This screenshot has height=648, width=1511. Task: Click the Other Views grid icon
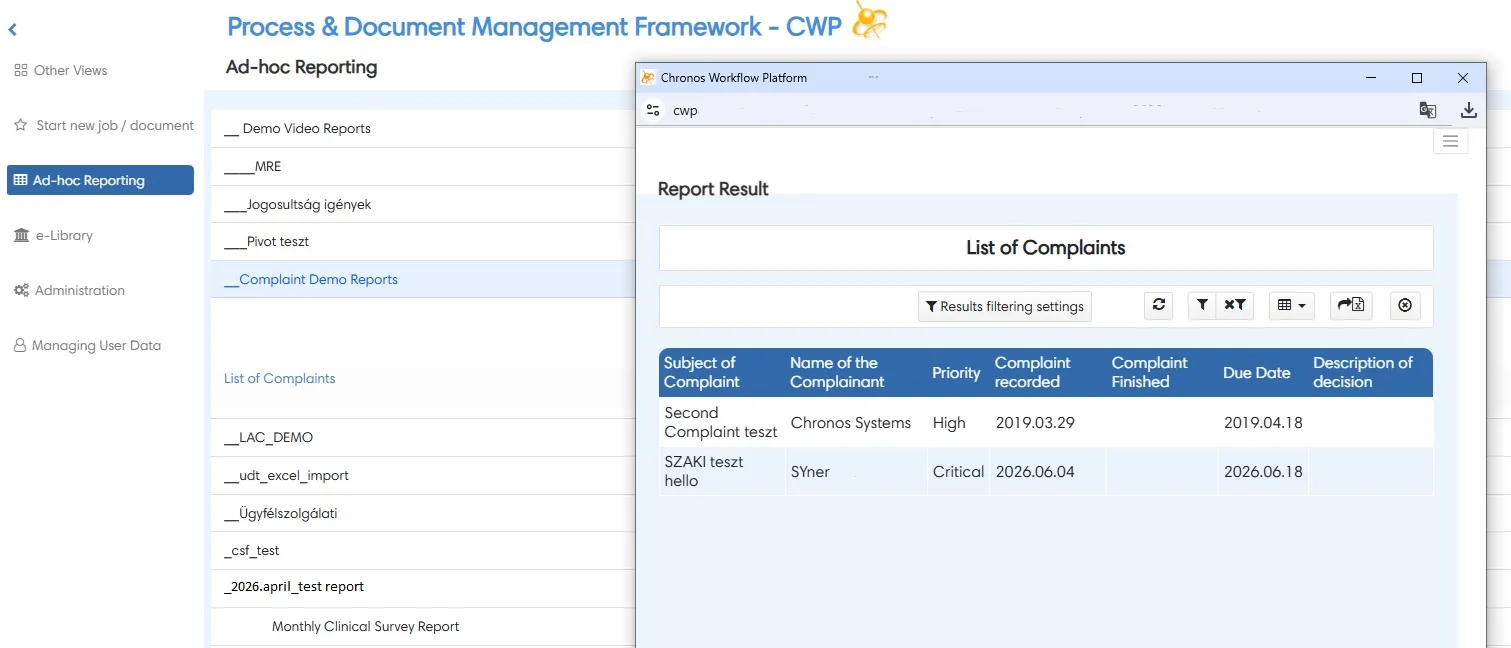pos(21,70)
